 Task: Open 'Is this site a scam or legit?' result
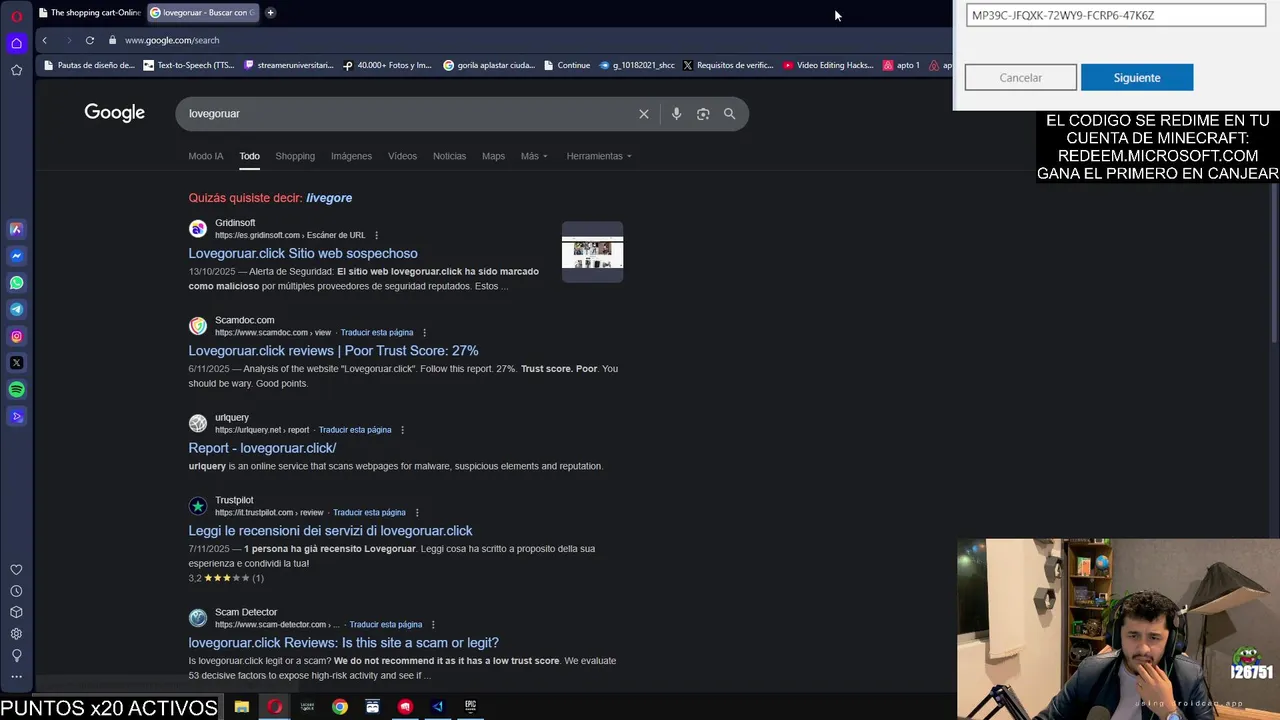343,643
